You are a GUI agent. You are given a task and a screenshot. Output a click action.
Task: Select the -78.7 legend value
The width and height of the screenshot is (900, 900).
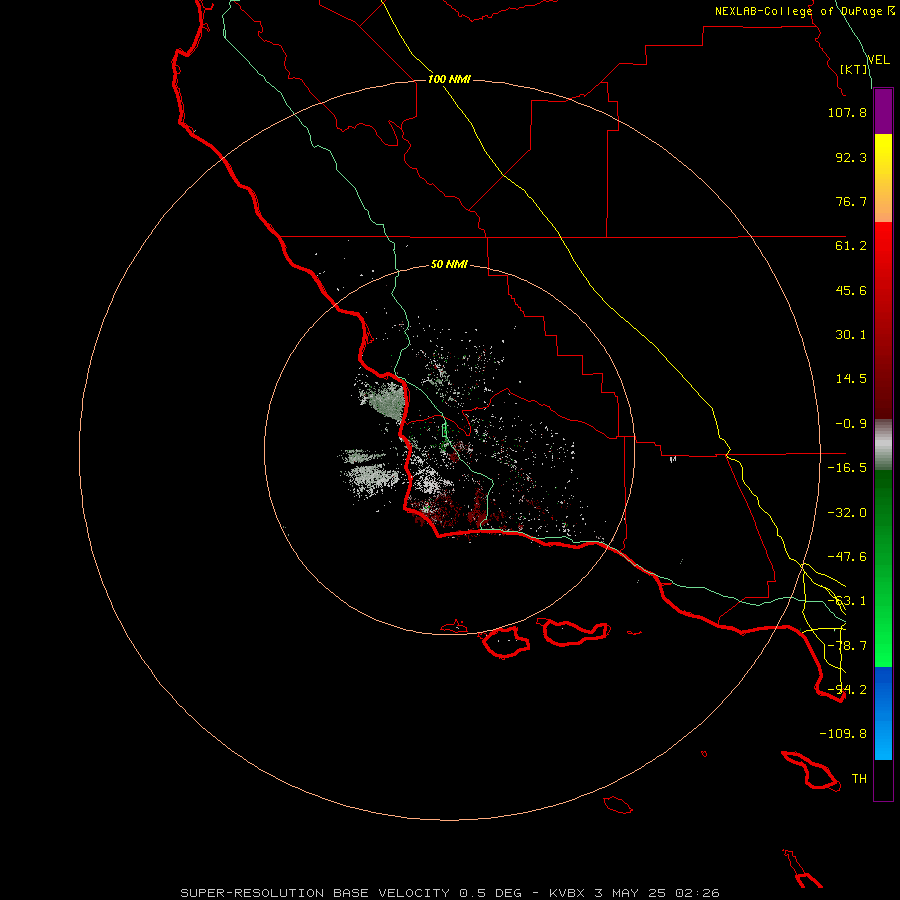pos(847,646)
